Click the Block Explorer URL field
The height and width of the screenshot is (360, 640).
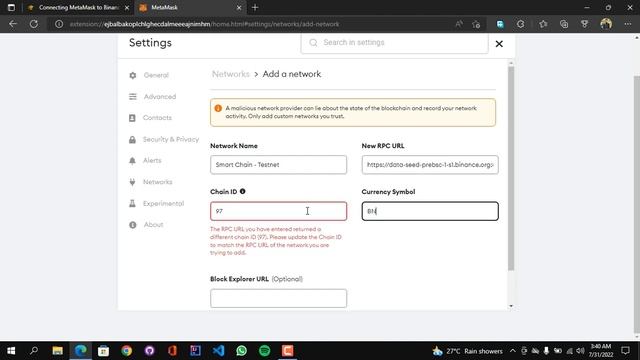pyautogui.click(x=278, y=298)
